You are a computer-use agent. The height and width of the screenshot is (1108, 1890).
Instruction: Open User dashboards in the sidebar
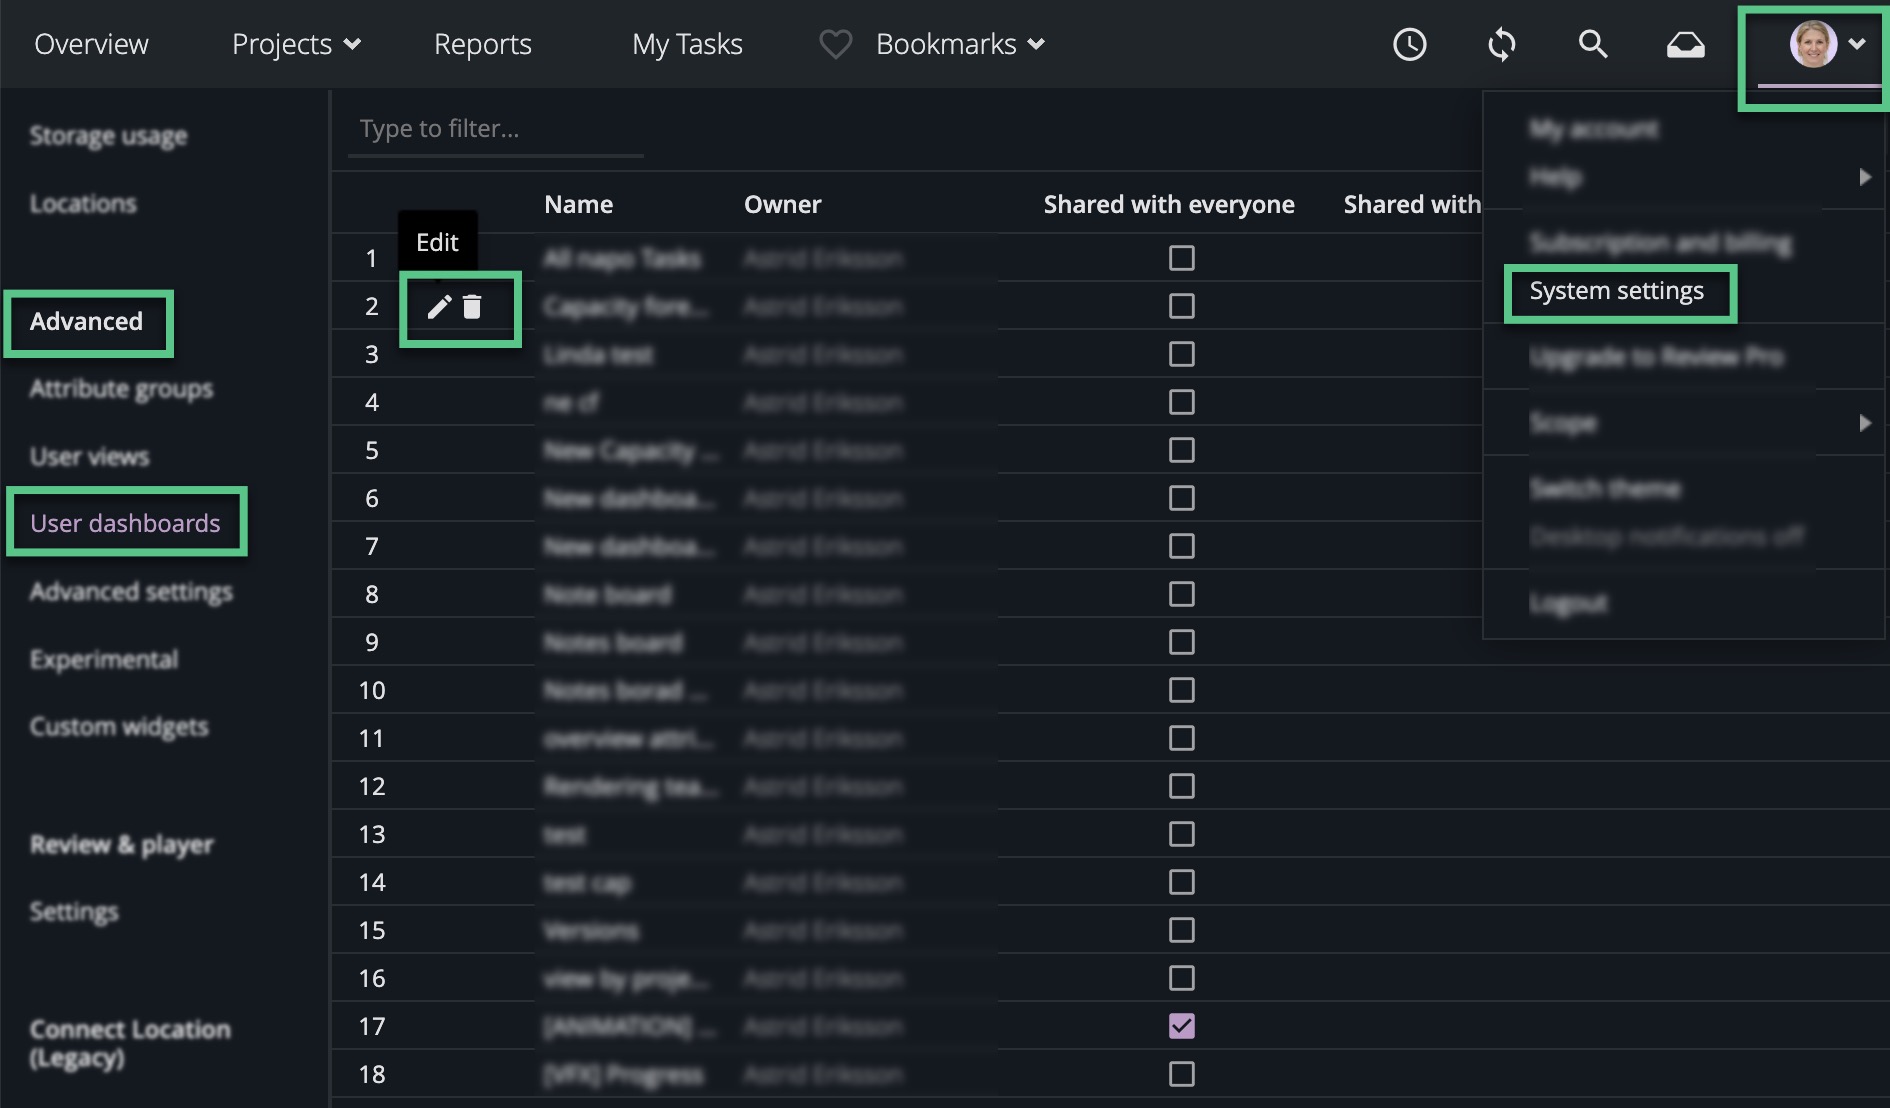pyautogui.click(x=126, y=522)
